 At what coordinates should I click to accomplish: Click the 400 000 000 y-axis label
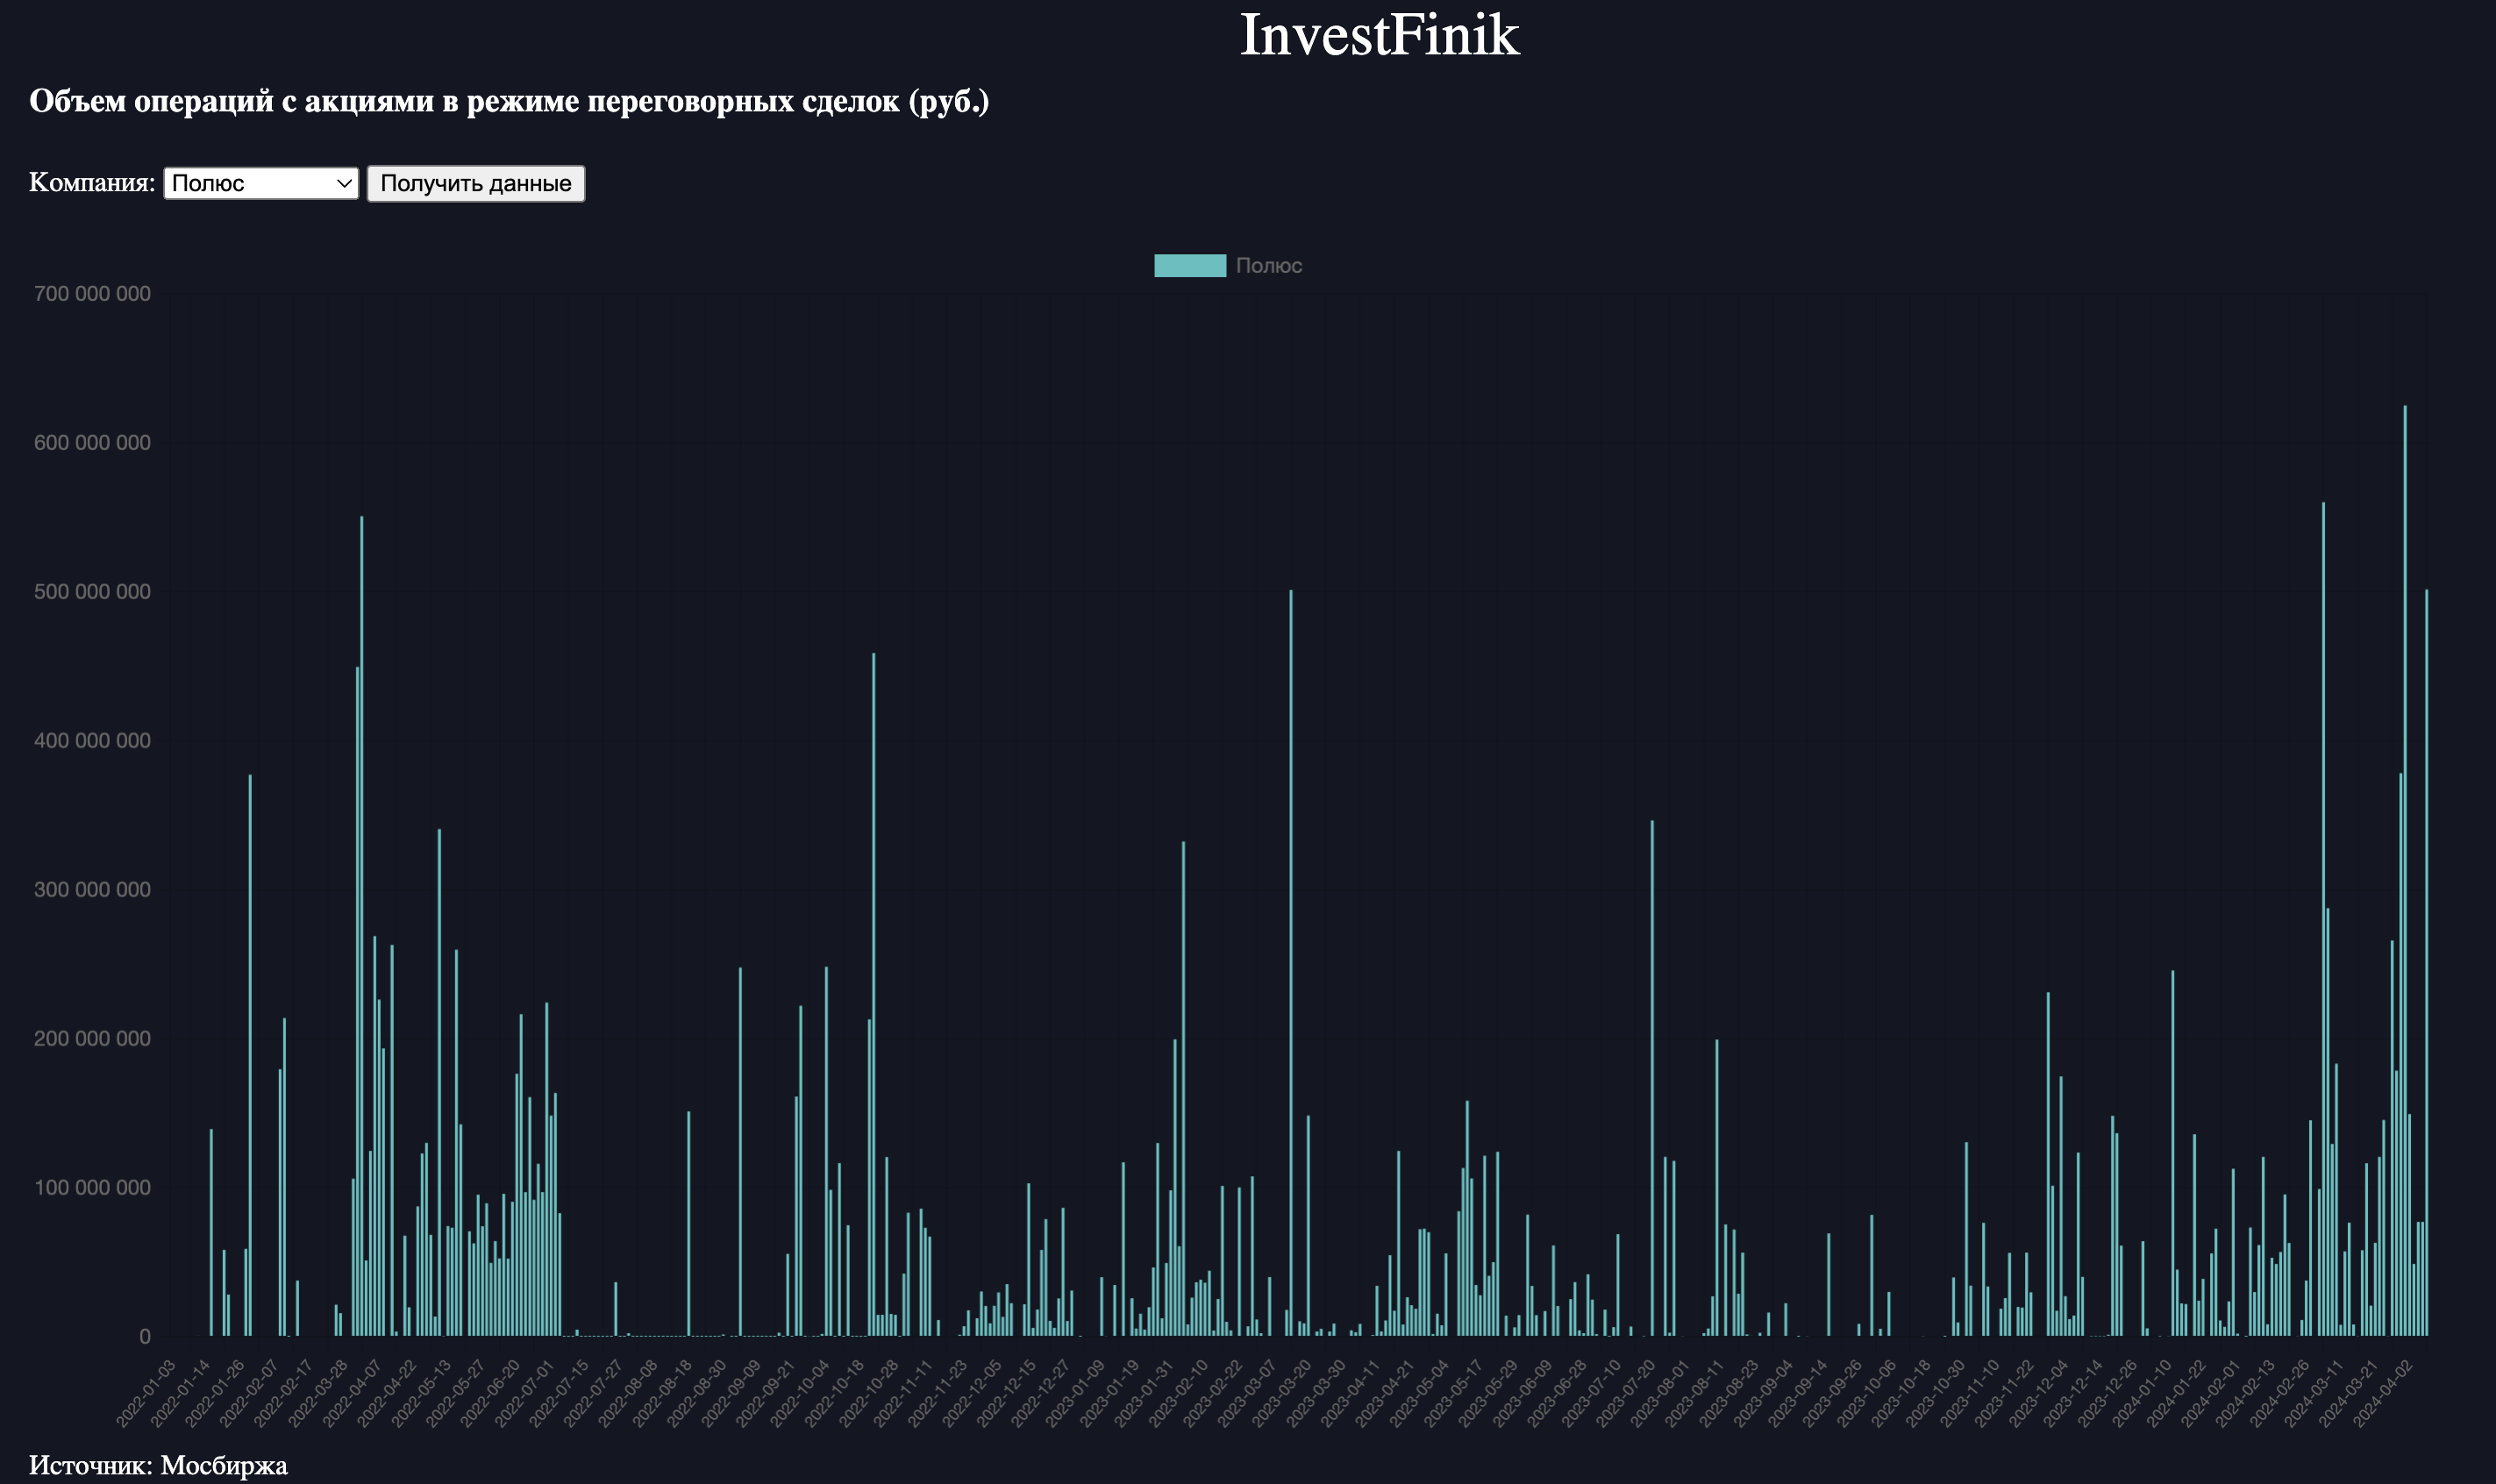pos(92,741)
